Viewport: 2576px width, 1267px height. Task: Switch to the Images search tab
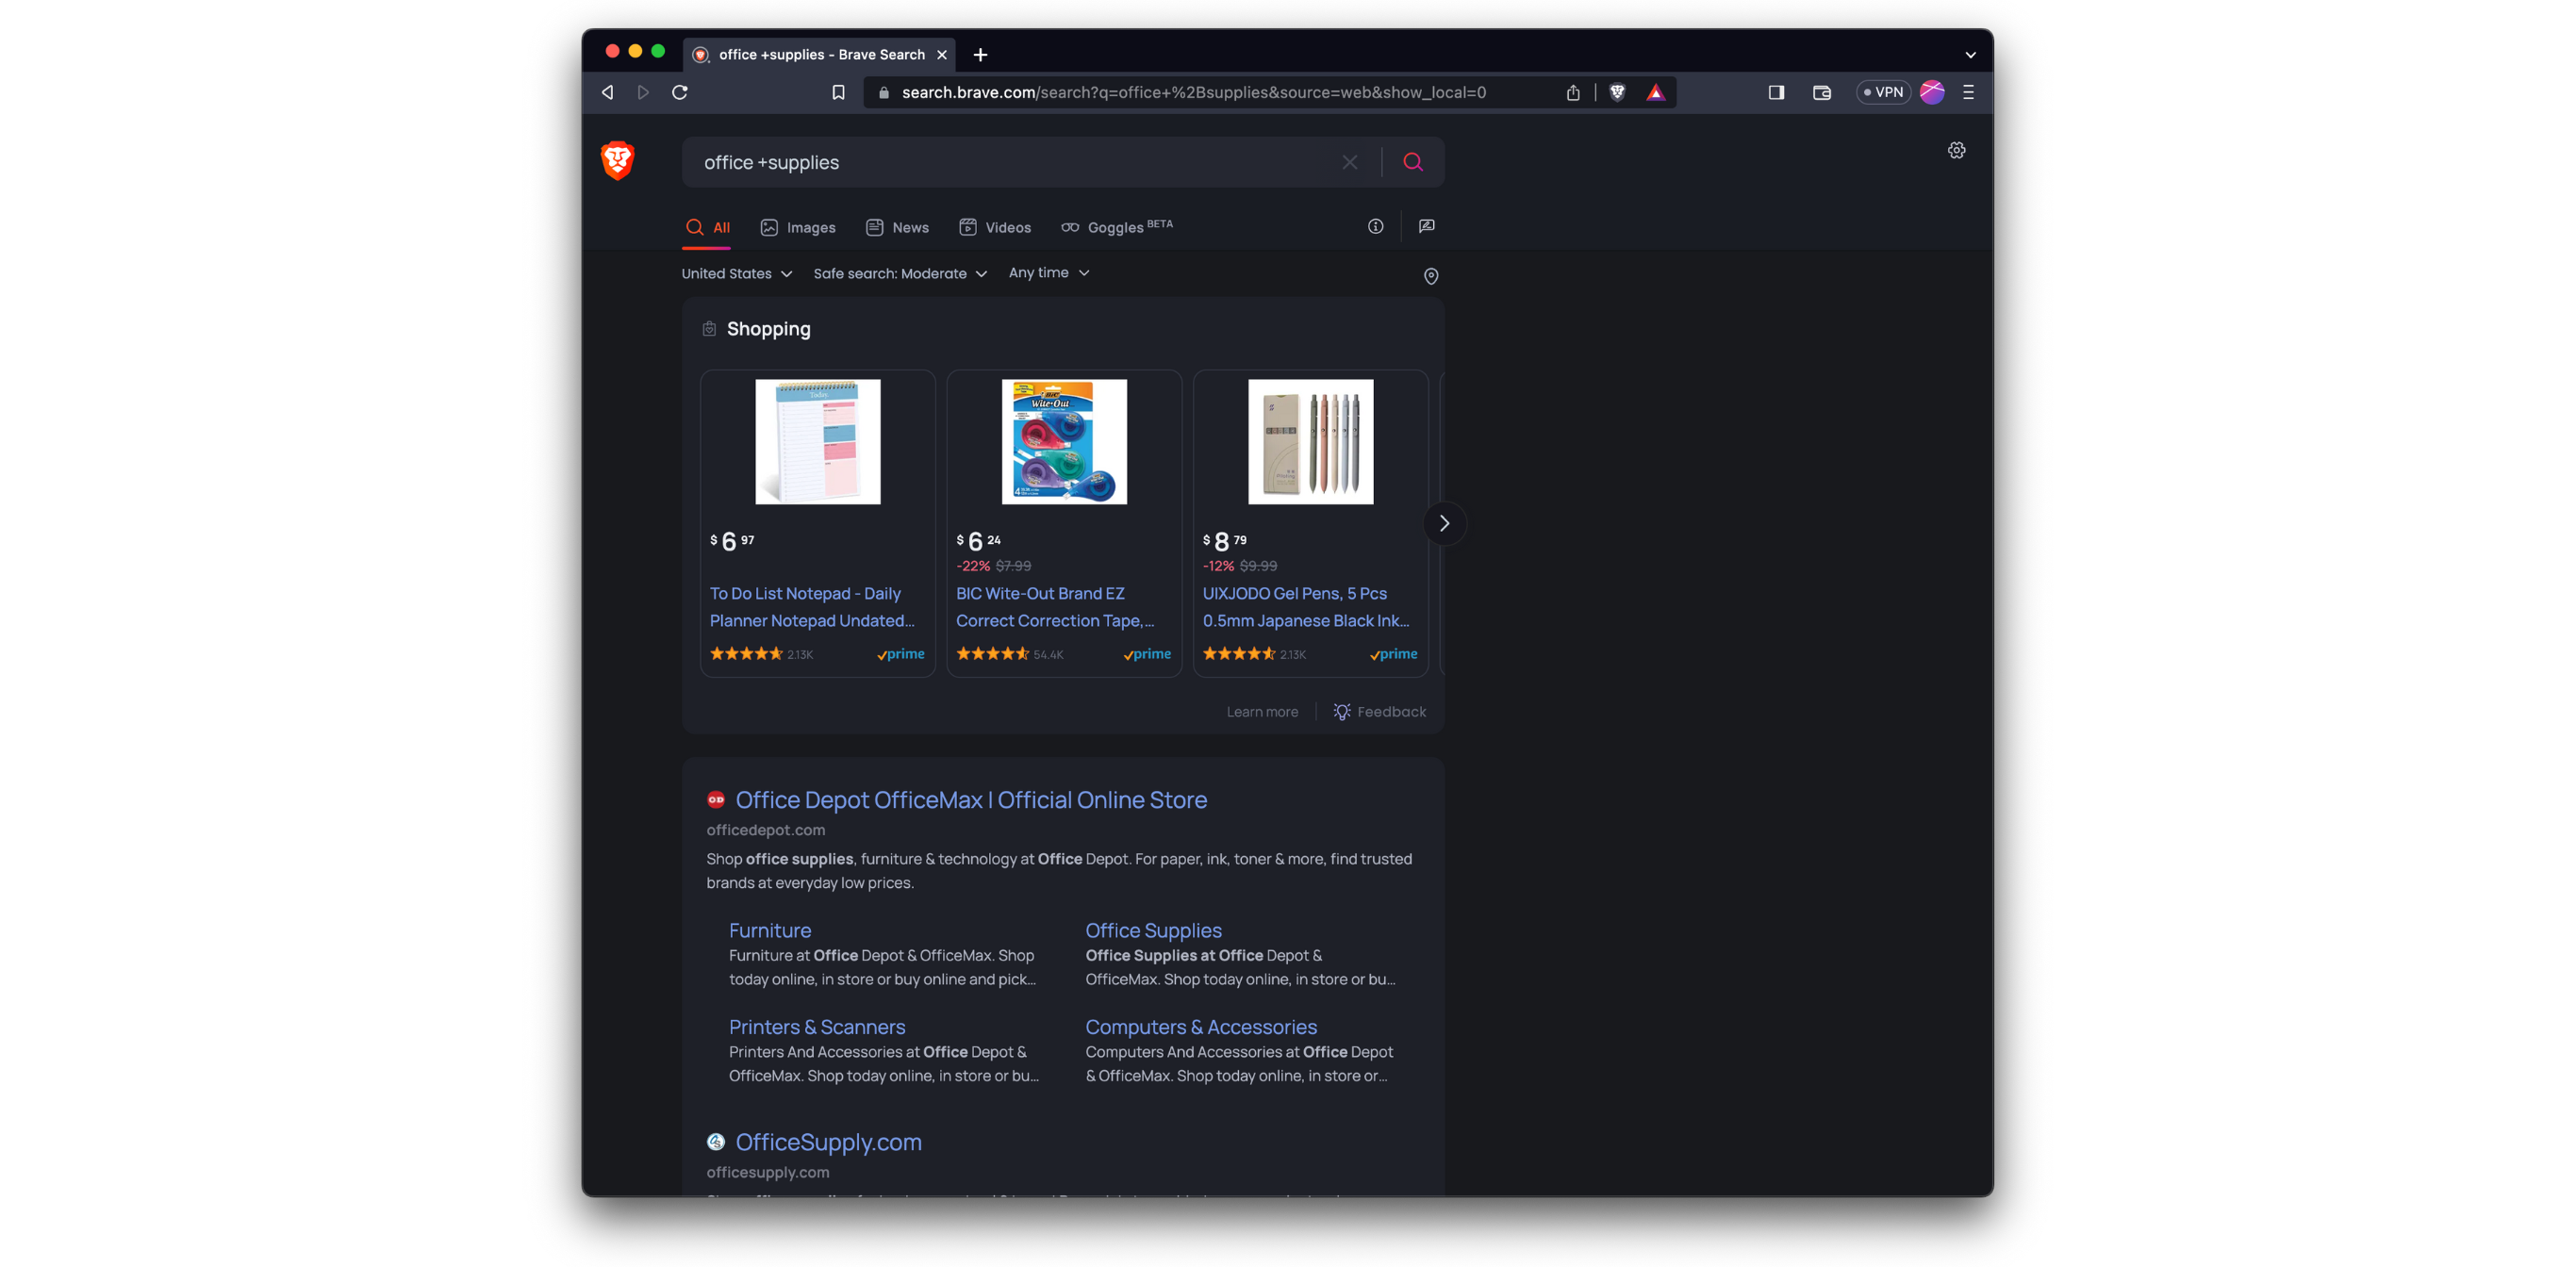pyautogui.click(x=797, y=227)
